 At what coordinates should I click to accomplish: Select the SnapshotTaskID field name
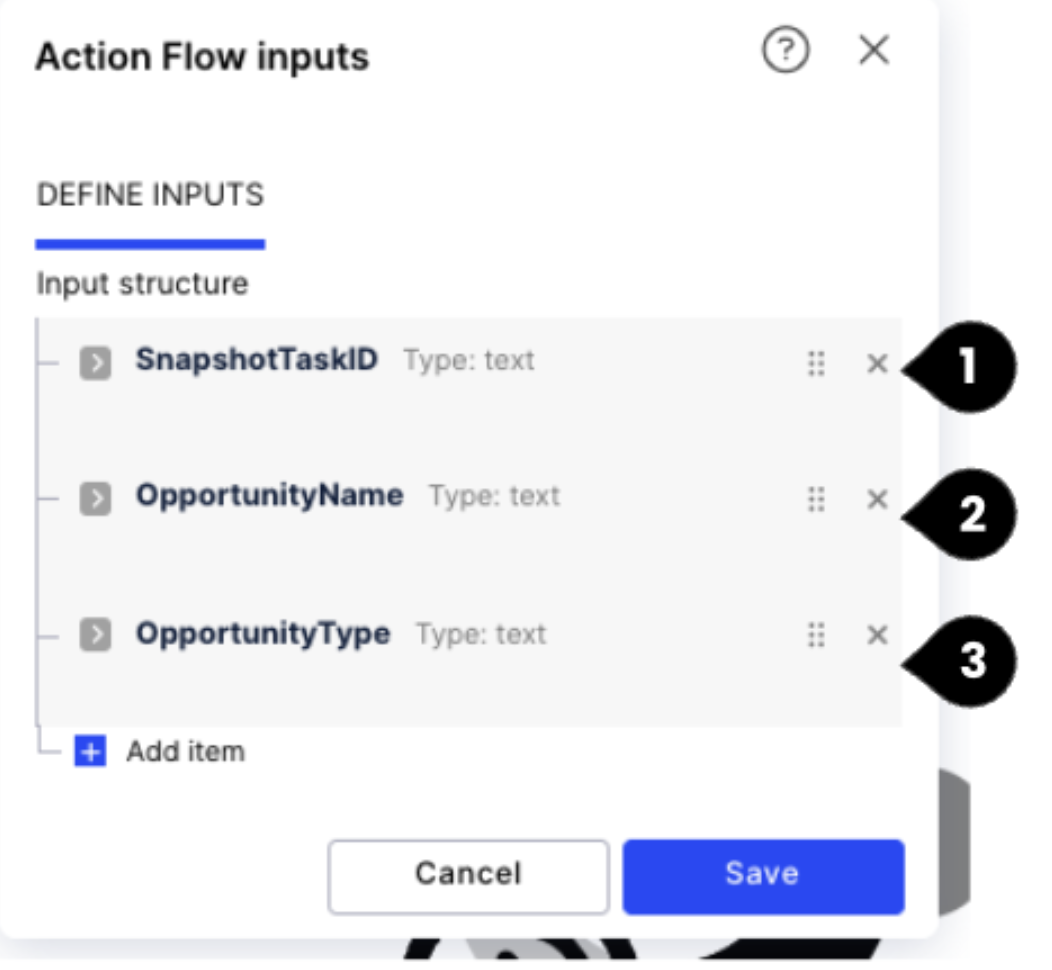(x=257, y=360)
